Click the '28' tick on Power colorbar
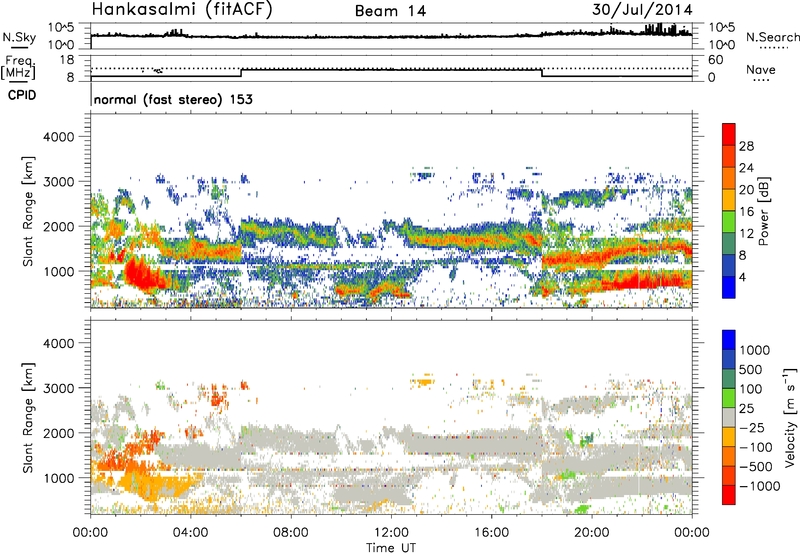 tap(746, 146)
